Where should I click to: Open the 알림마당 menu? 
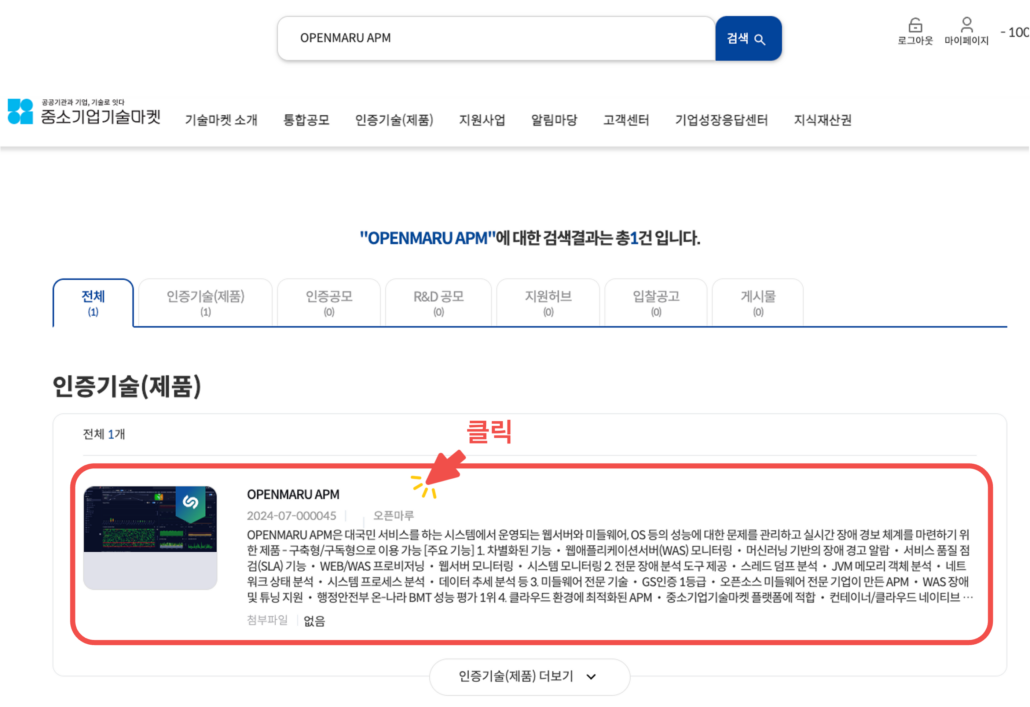click(553, 118)
